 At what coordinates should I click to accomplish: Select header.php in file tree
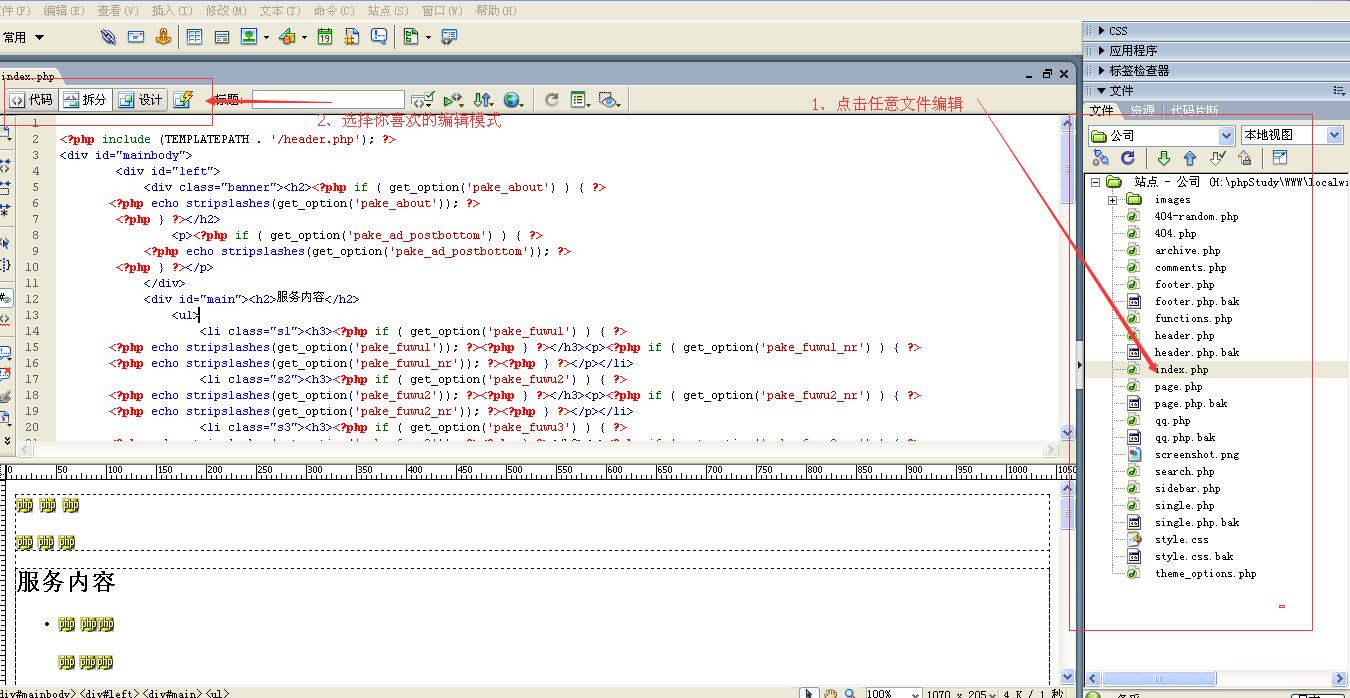(1184, 335)
